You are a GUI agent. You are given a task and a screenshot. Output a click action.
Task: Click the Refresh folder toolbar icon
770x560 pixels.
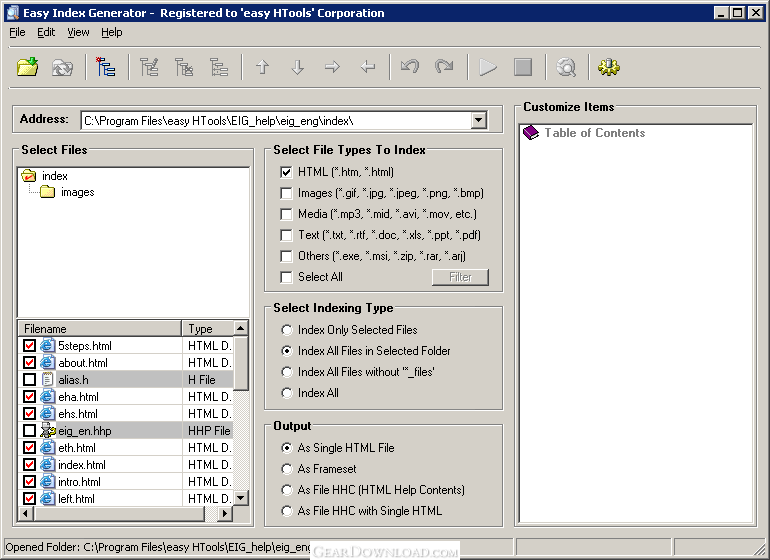coord(62,67)
